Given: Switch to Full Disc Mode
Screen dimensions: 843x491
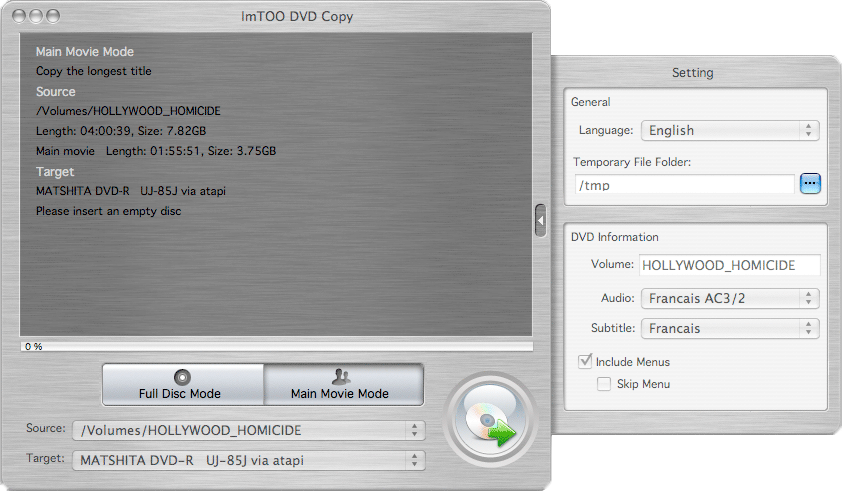Looking at the screenshot, I should [183, 385].
